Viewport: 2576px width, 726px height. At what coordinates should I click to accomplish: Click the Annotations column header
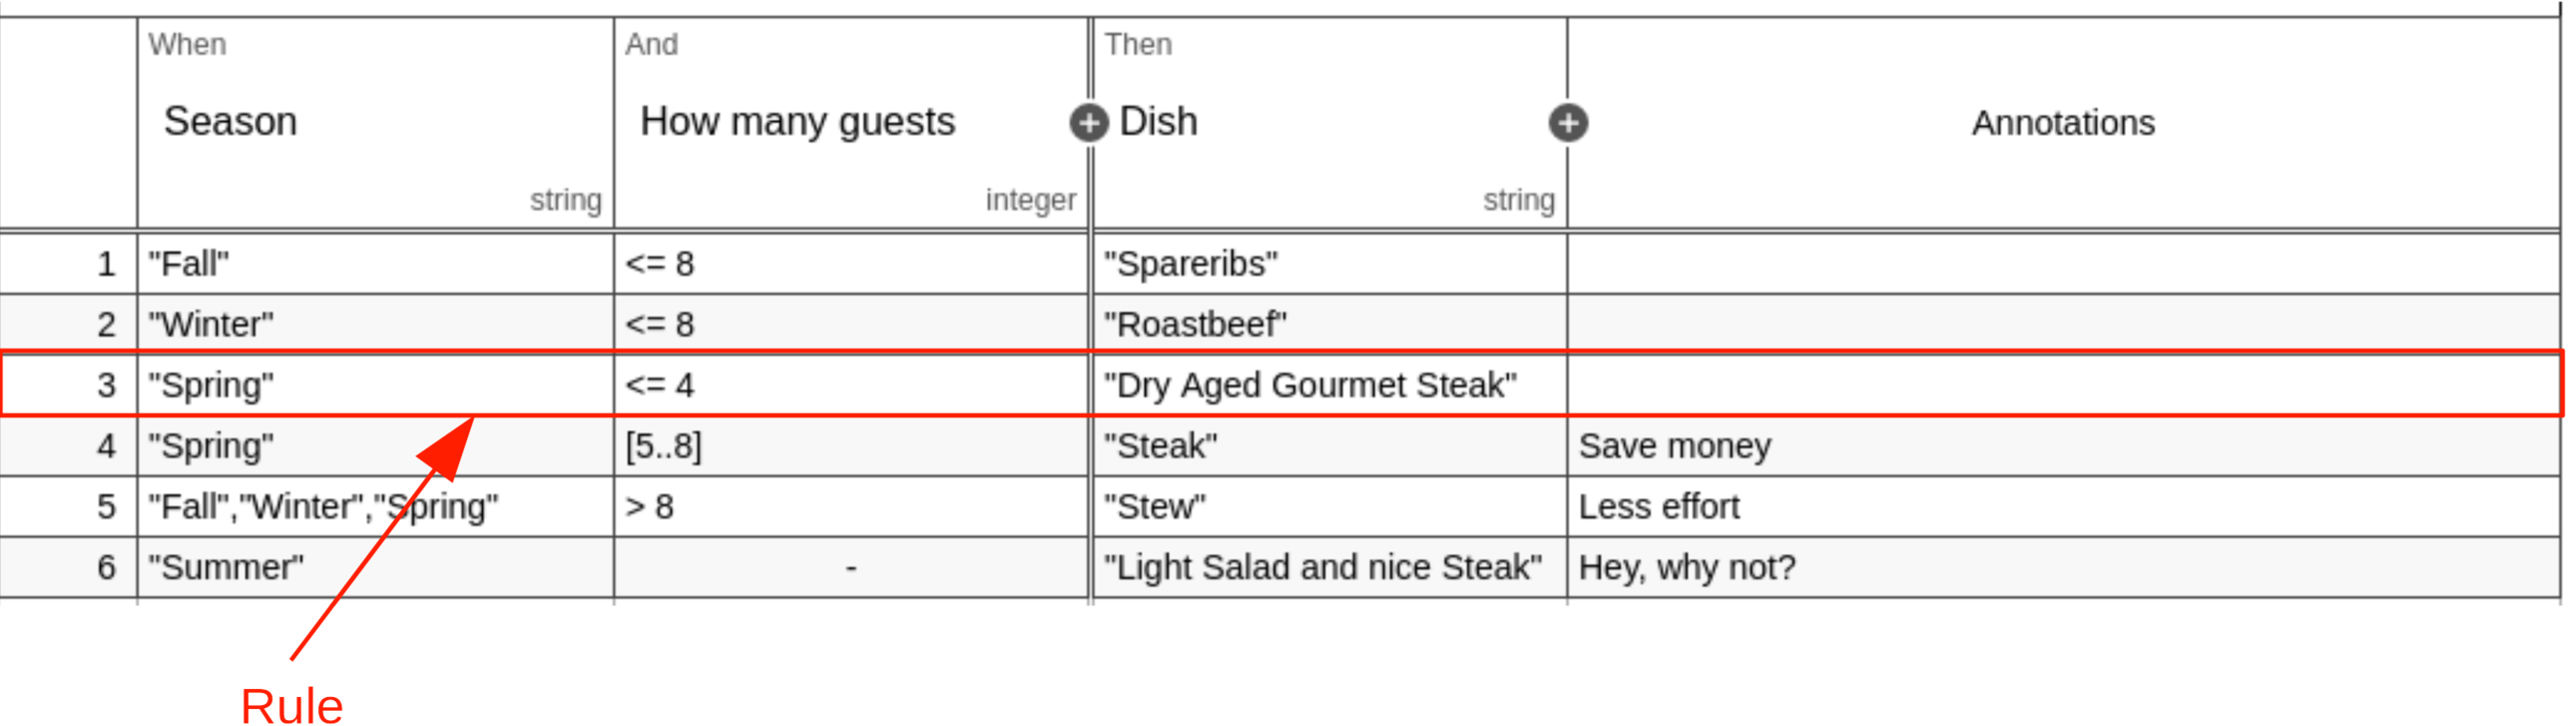click(2062, 123)
